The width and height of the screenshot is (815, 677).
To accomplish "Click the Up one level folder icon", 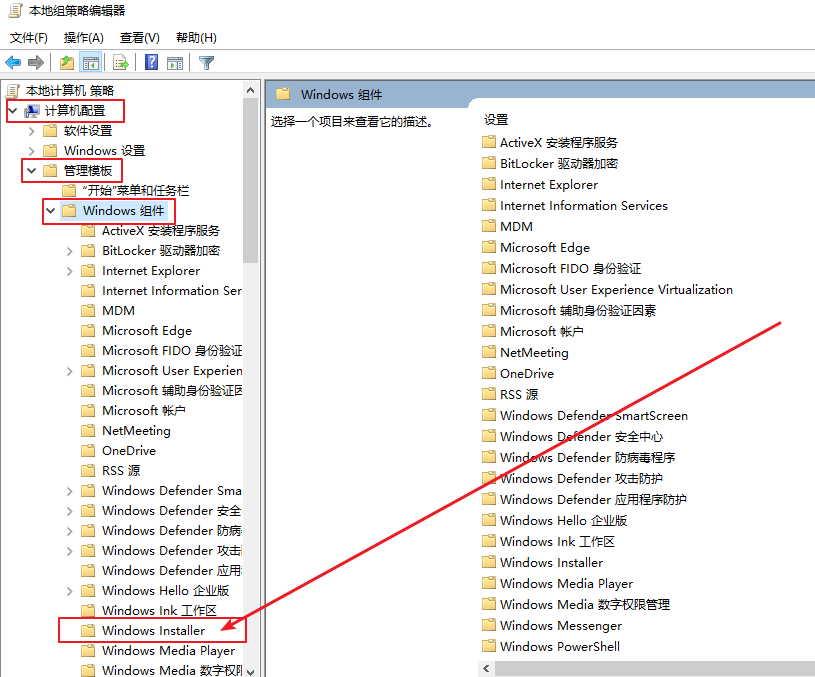I will click(x=67, y=63).
